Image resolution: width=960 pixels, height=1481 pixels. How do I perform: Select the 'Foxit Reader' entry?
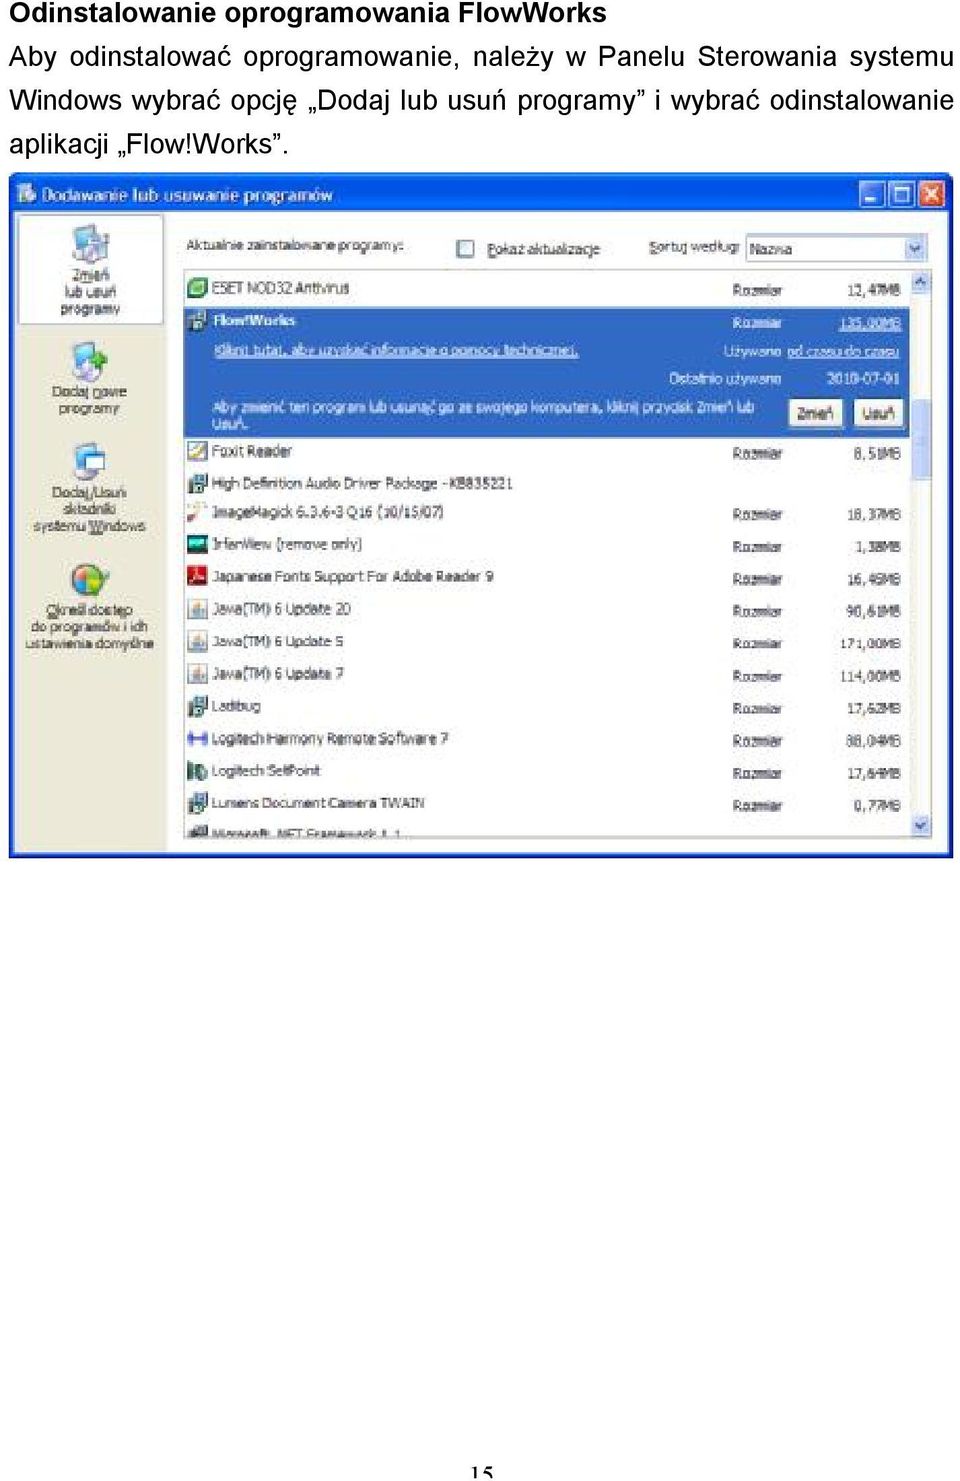coord(547,452)
